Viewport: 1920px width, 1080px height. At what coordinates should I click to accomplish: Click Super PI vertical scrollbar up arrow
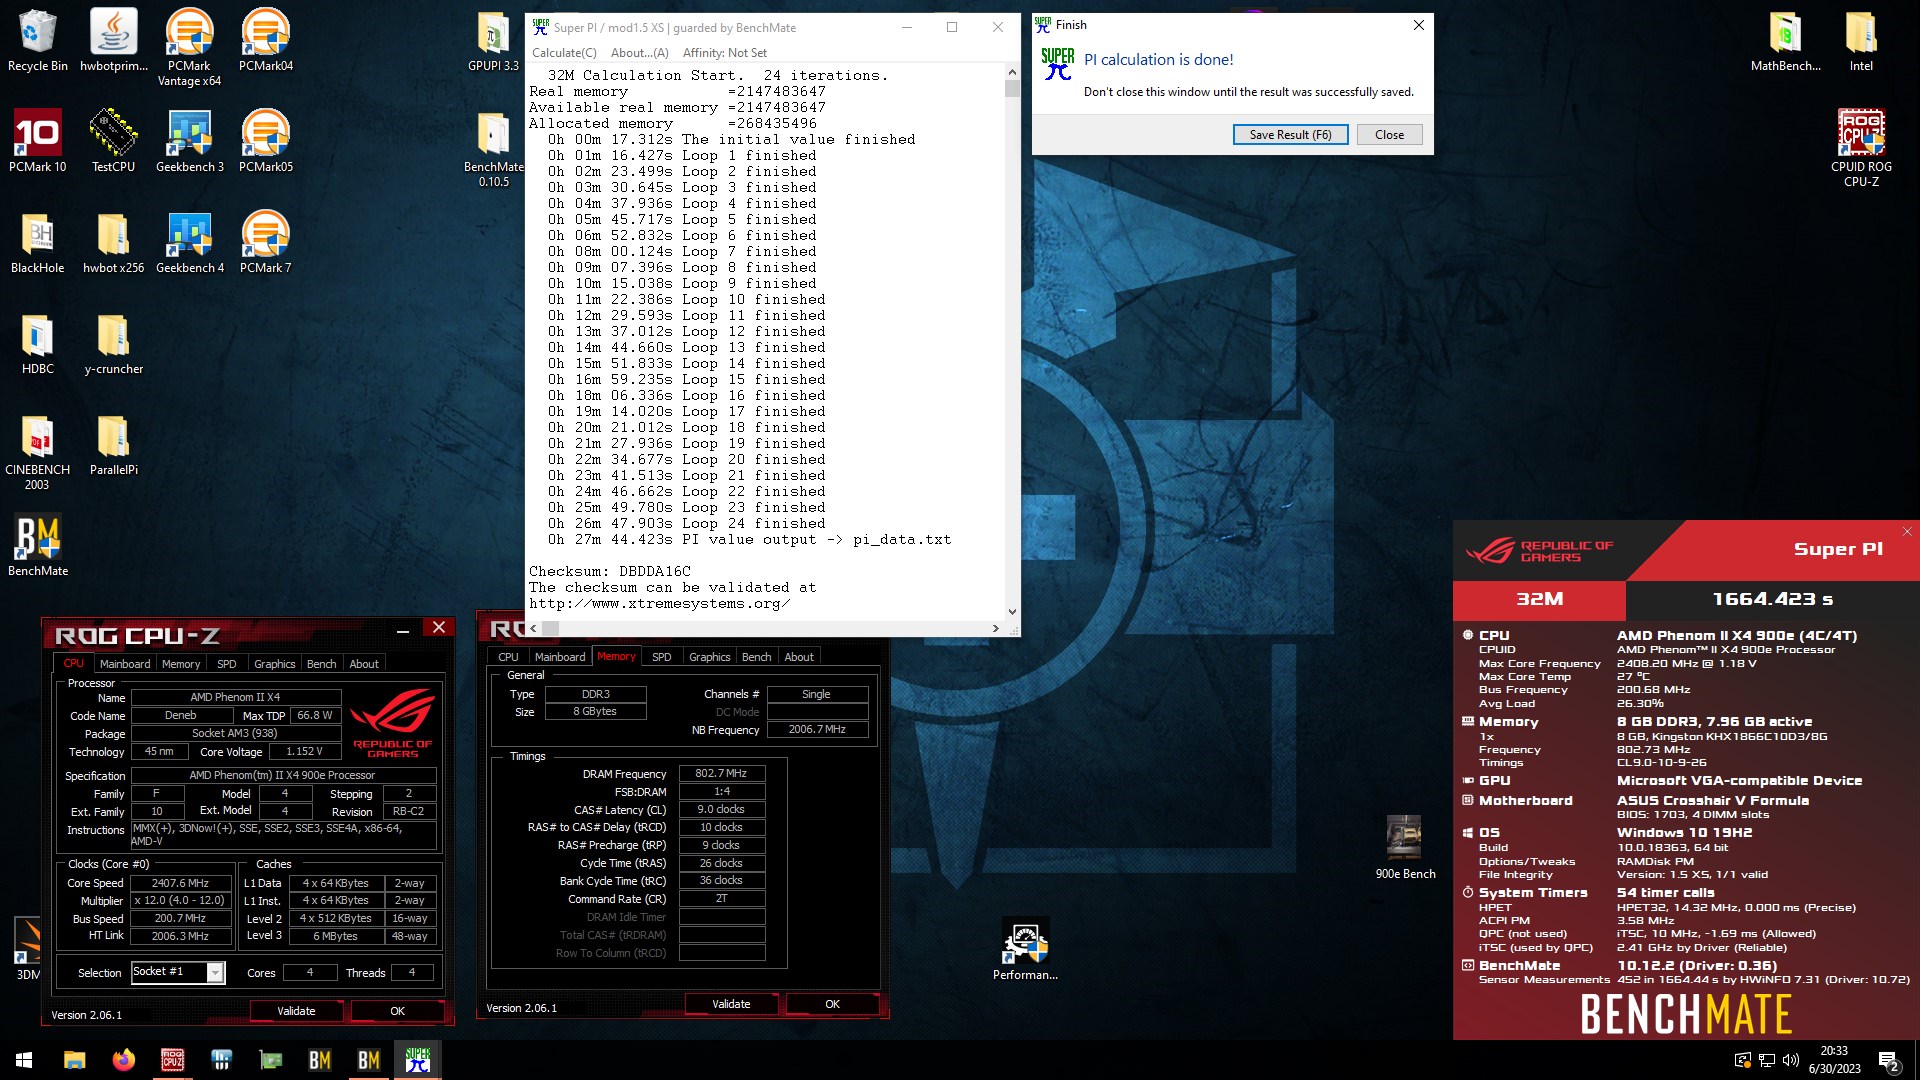(x=1012, y=72)
